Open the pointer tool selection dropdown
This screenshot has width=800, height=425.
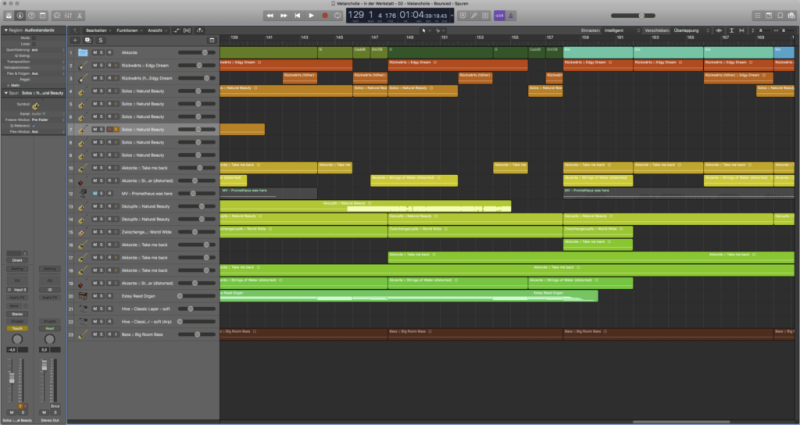point(426,31)
